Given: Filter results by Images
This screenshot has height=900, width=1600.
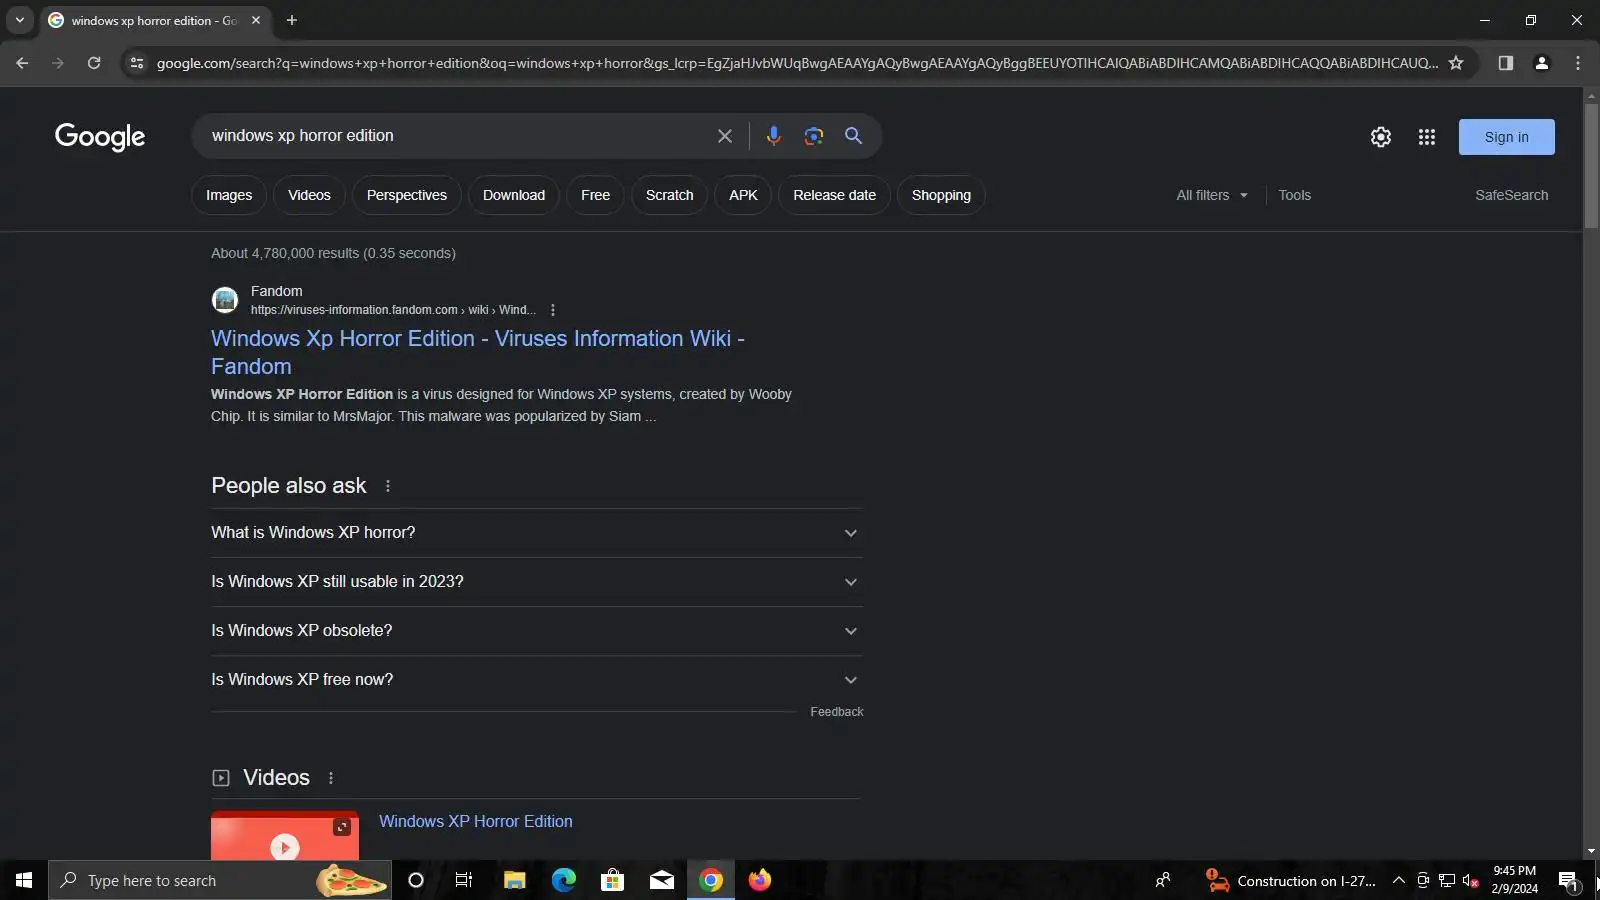Looking at the screenshot, I should point(229,195).
